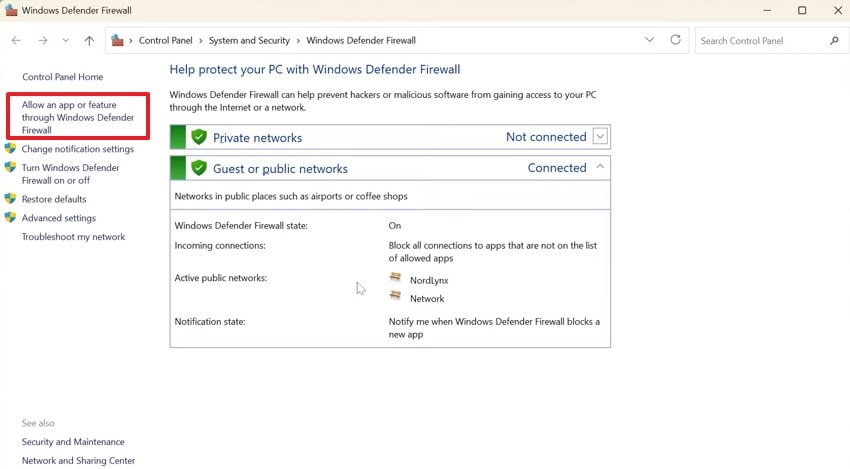Click the search magnifier icon
Image resolution: width=850 pixels, height=469 pixels.
coord(834,41)
